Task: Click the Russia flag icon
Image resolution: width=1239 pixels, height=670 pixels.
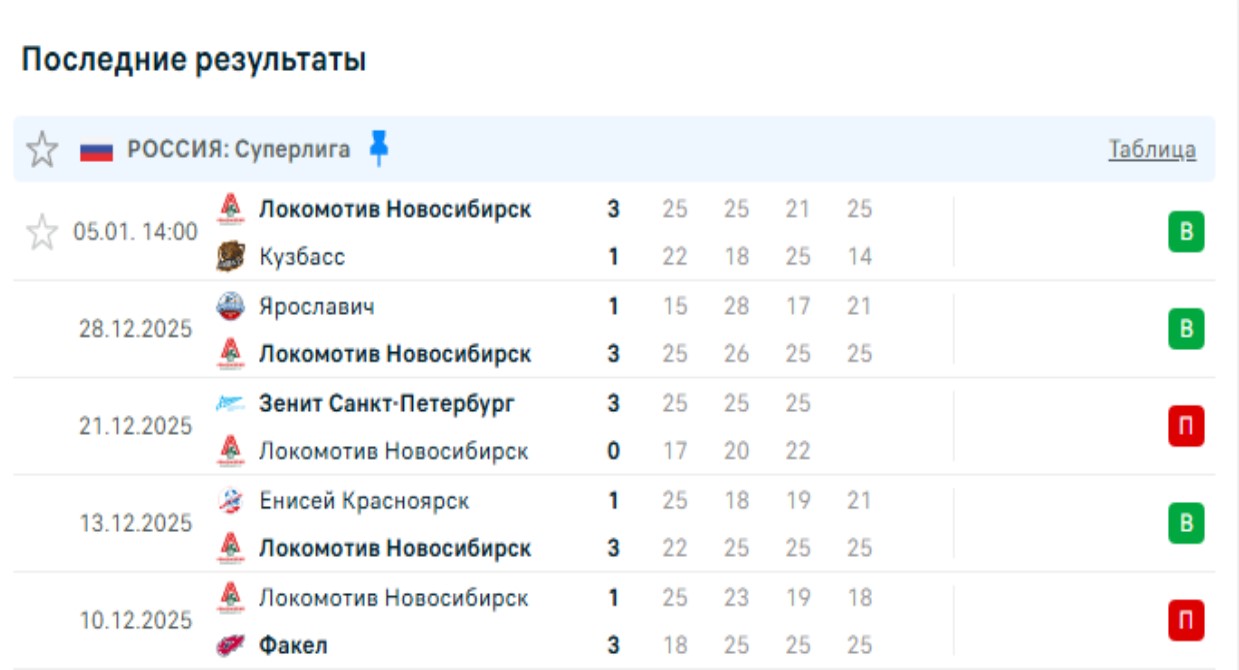Action: (97, 151)
